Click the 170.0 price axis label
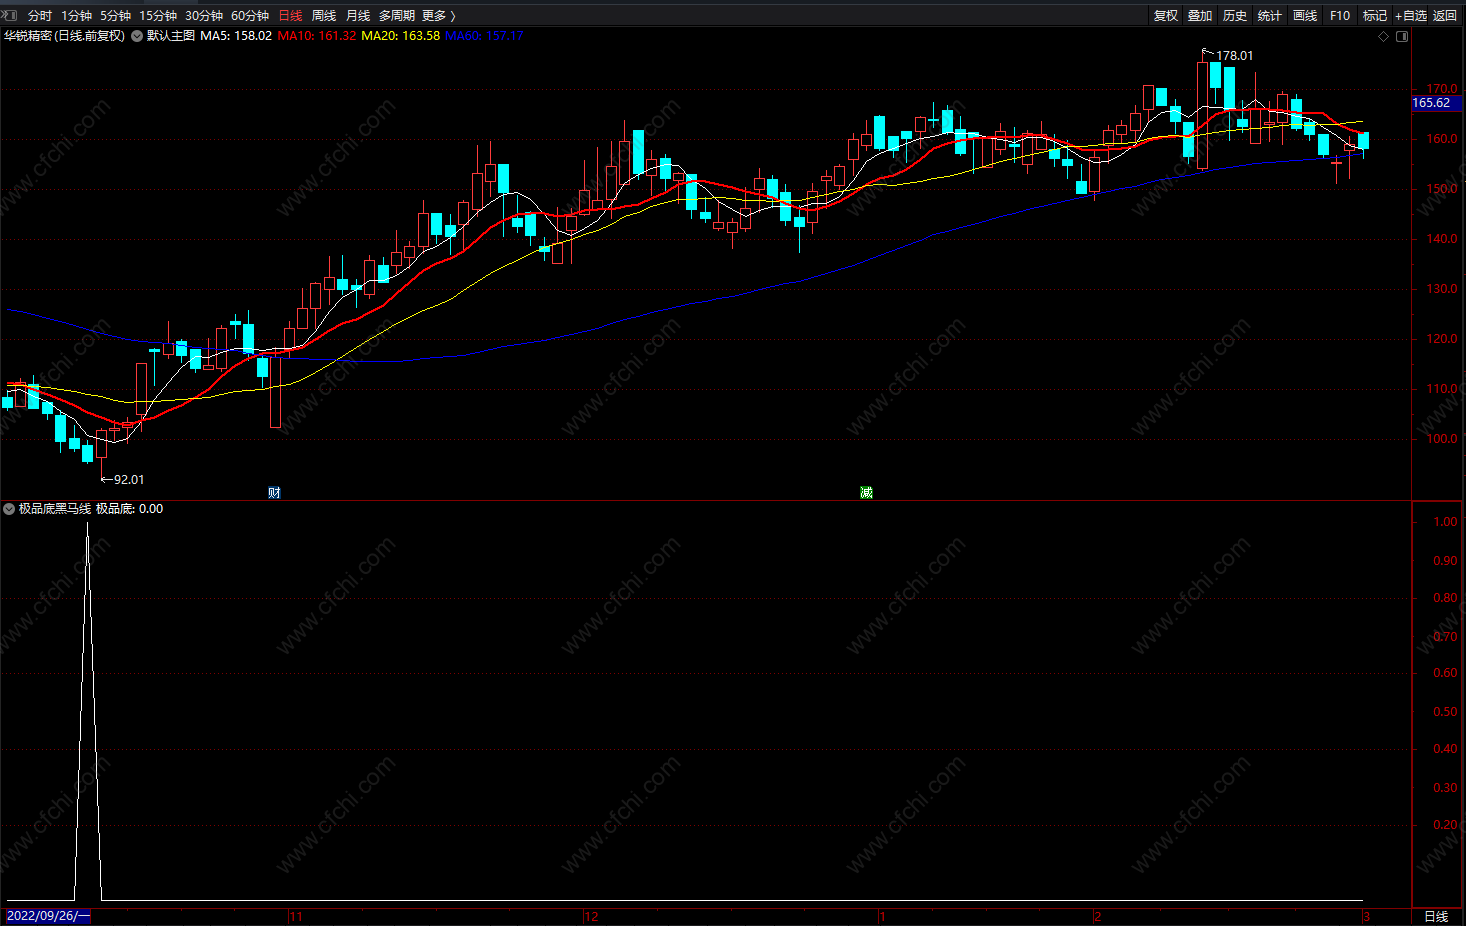Viewport: 1466px width, 926px height. pos(1443,89)
